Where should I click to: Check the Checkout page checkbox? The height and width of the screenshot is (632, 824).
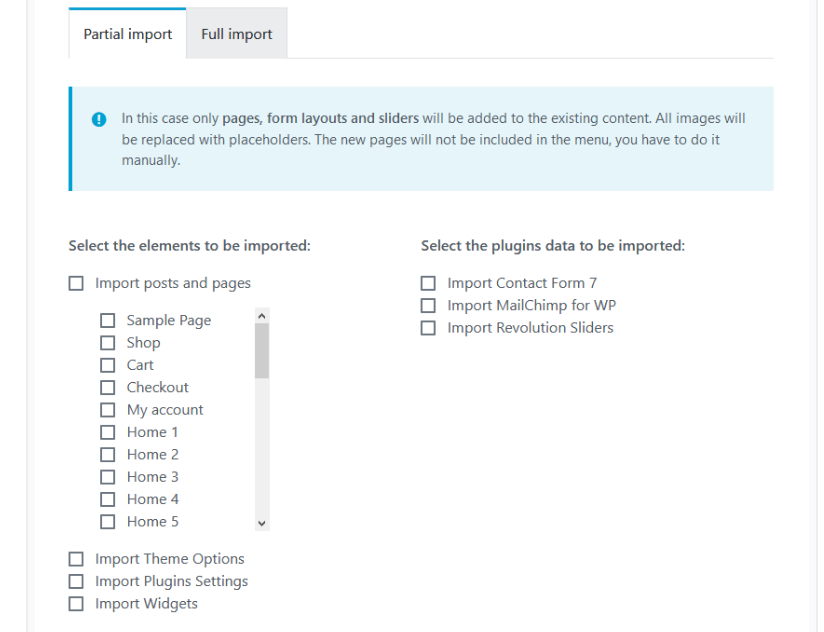108,388
